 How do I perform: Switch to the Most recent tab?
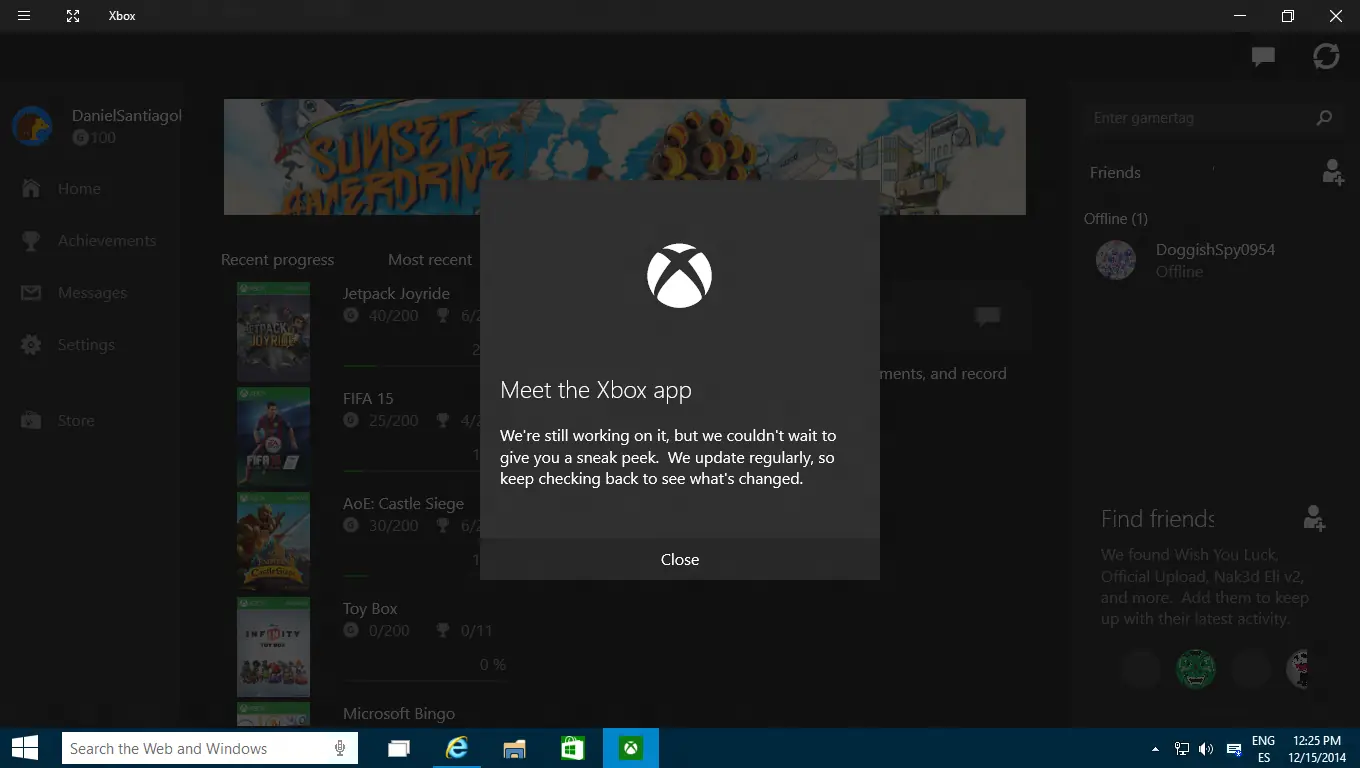tap(430, 259)
